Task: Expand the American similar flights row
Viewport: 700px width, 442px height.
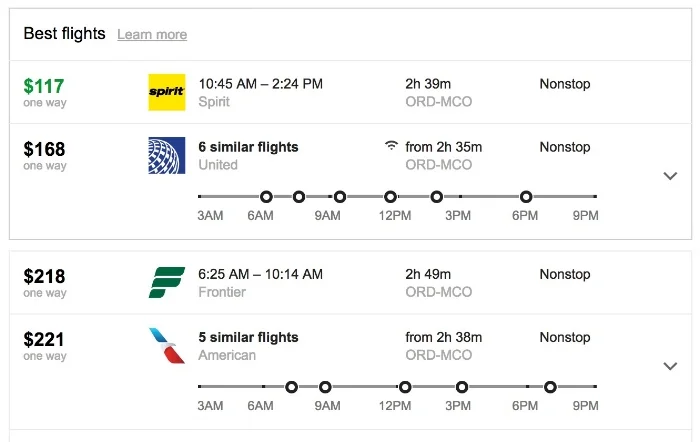Action: 671,366
